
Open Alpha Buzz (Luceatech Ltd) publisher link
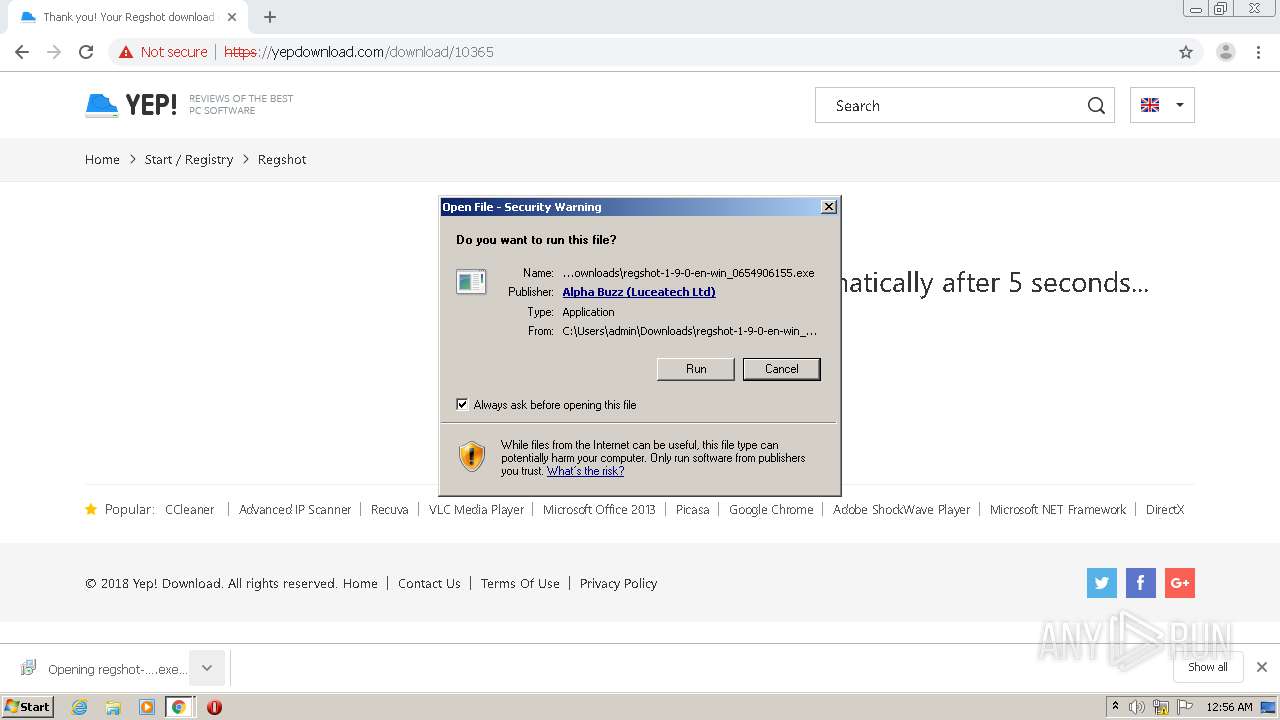tap(639, 292)
